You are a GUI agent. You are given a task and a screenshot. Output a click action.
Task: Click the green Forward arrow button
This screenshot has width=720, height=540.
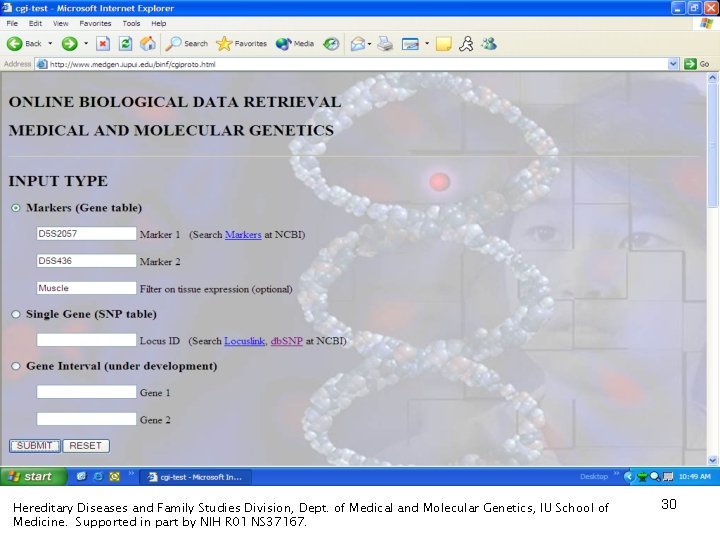coord(70,44)
